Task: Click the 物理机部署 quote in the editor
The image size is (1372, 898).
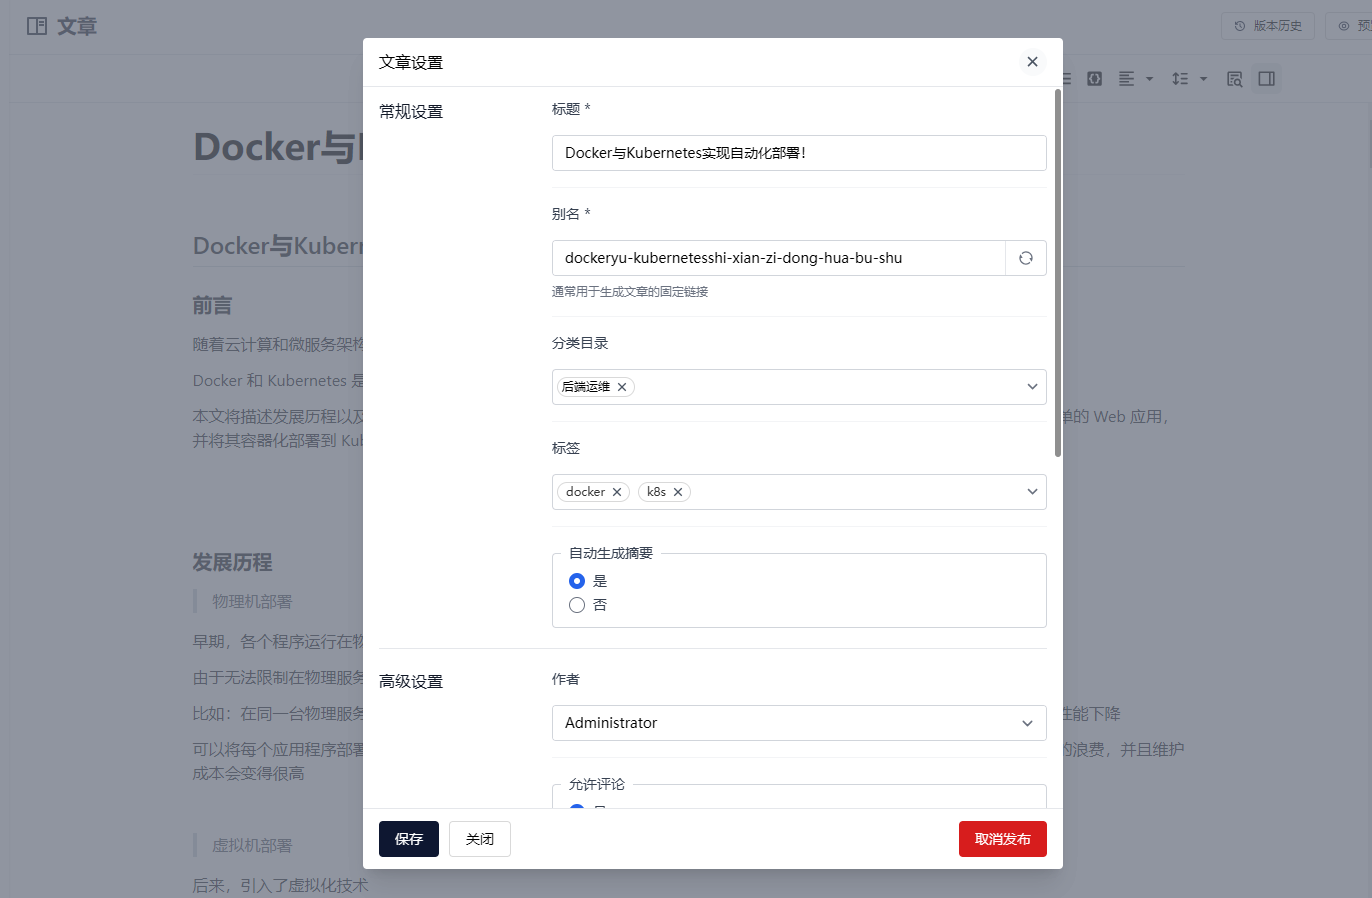Action: (x=252, y=602)
